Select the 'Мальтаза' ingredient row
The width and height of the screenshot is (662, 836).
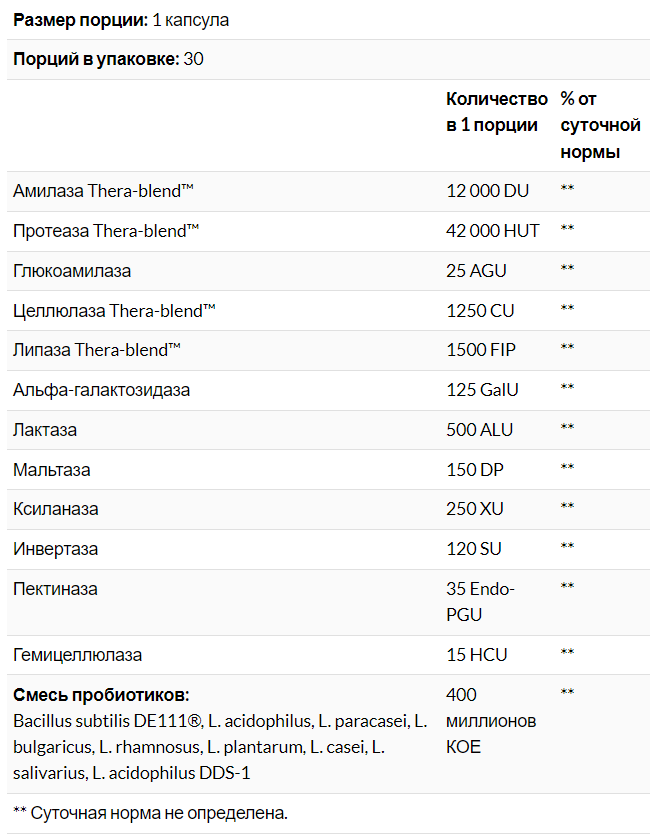pyautogui.click(x=52, y=469)
